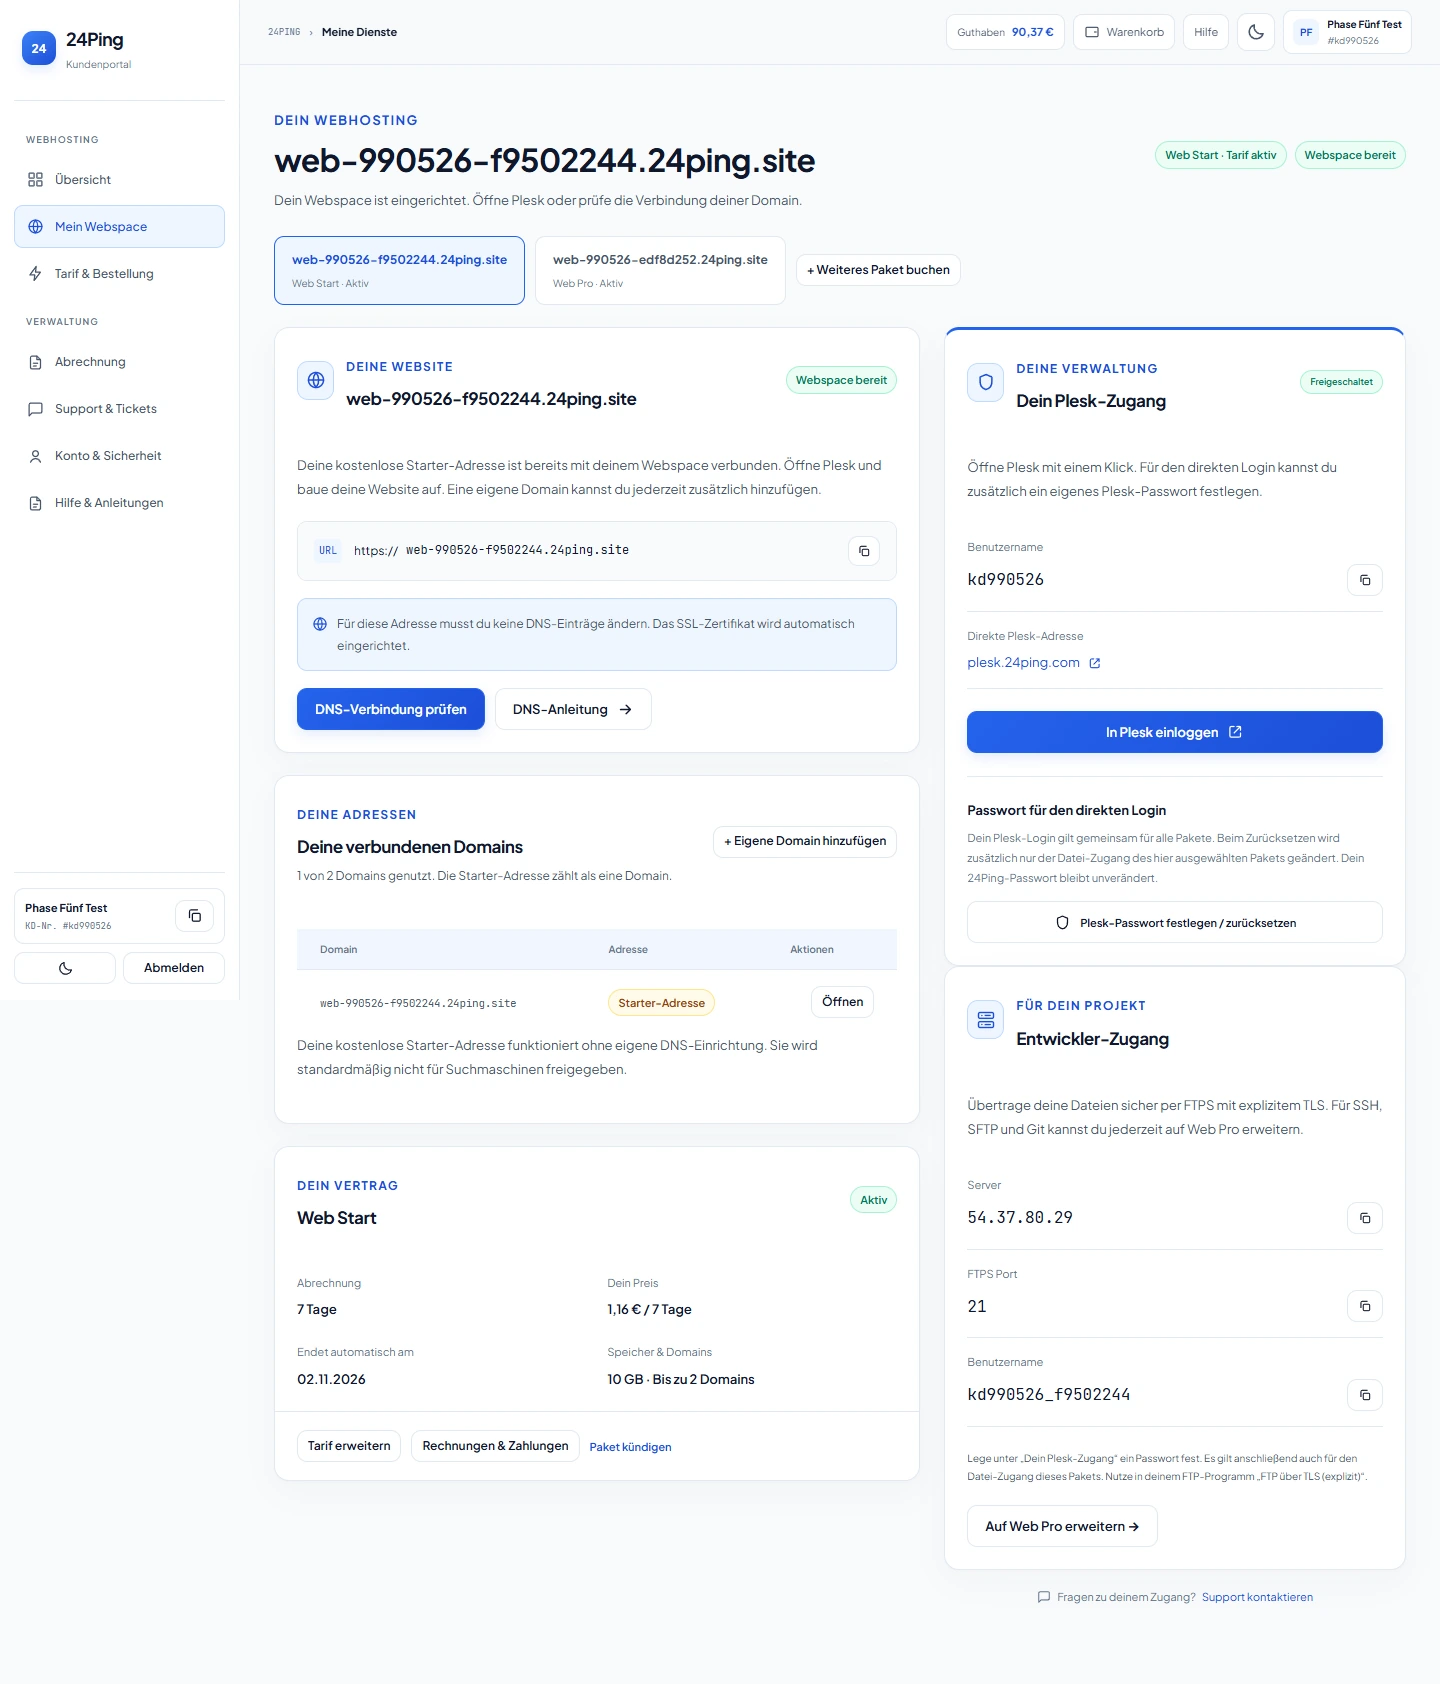Click Auf Web Pro erweitern
The image size is (1440, 1684).
coord(1062,1526)
